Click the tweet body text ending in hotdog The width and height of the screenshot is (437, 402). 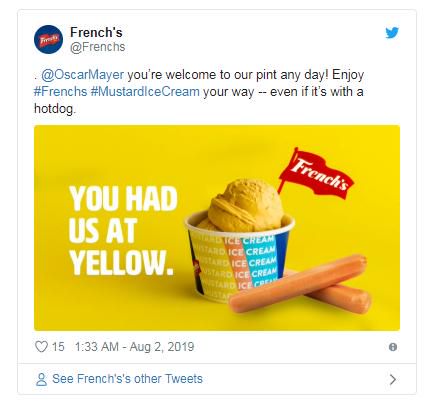tap(199, 91)
